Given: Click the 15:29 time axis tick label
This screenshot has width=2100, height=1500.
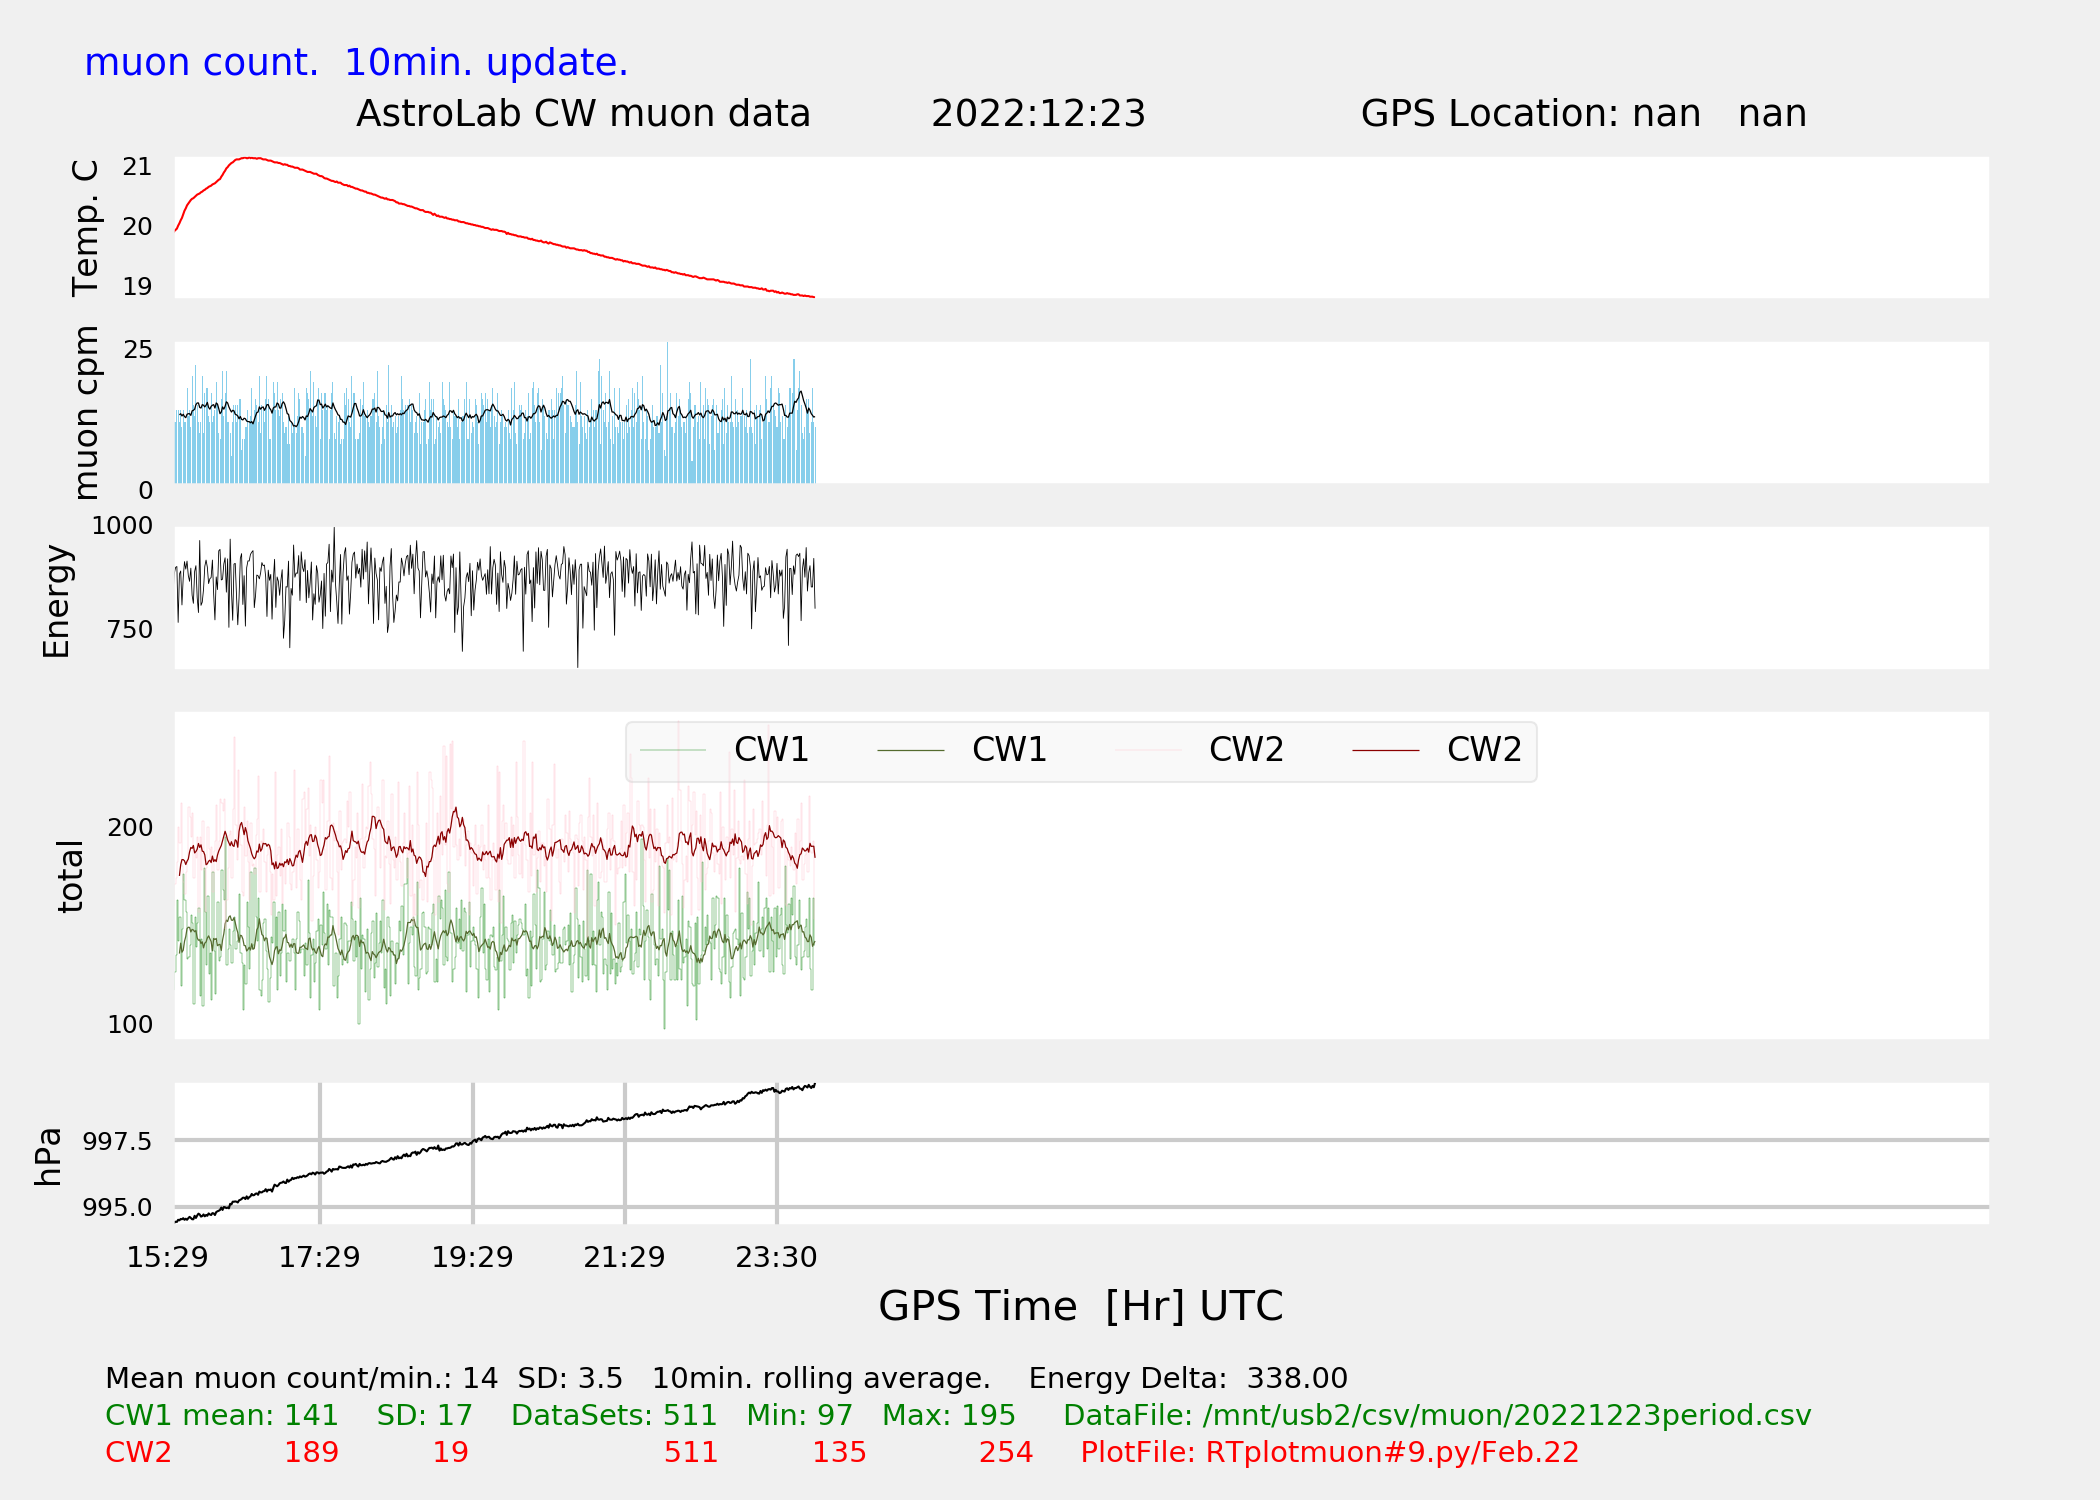Looking at the screenshot, I should coord(167,1257).
